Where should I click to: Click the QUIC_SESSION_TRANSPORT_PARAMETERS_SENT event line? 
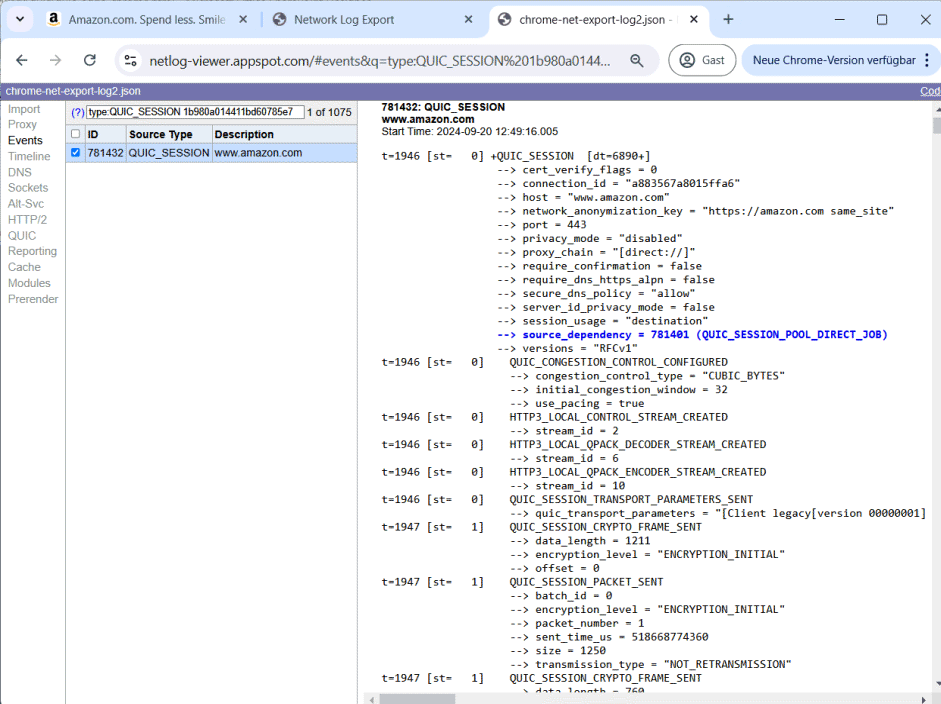point(631,499)
